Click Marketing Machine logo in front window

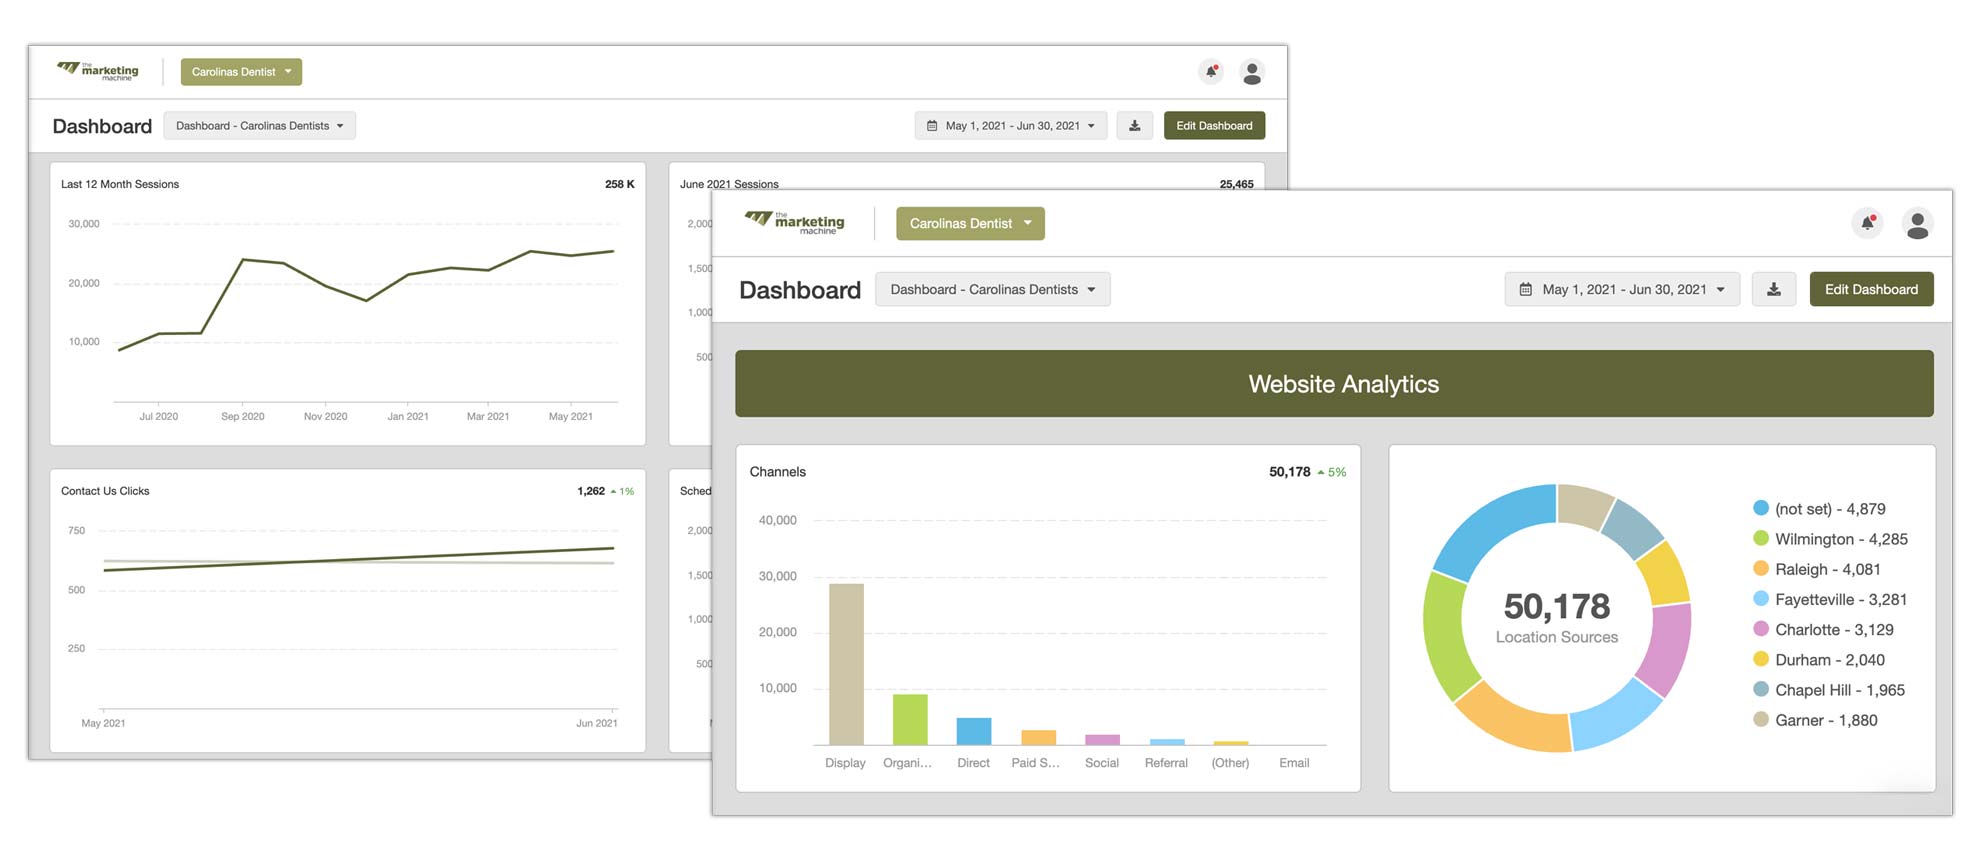[x=794, y=222]
